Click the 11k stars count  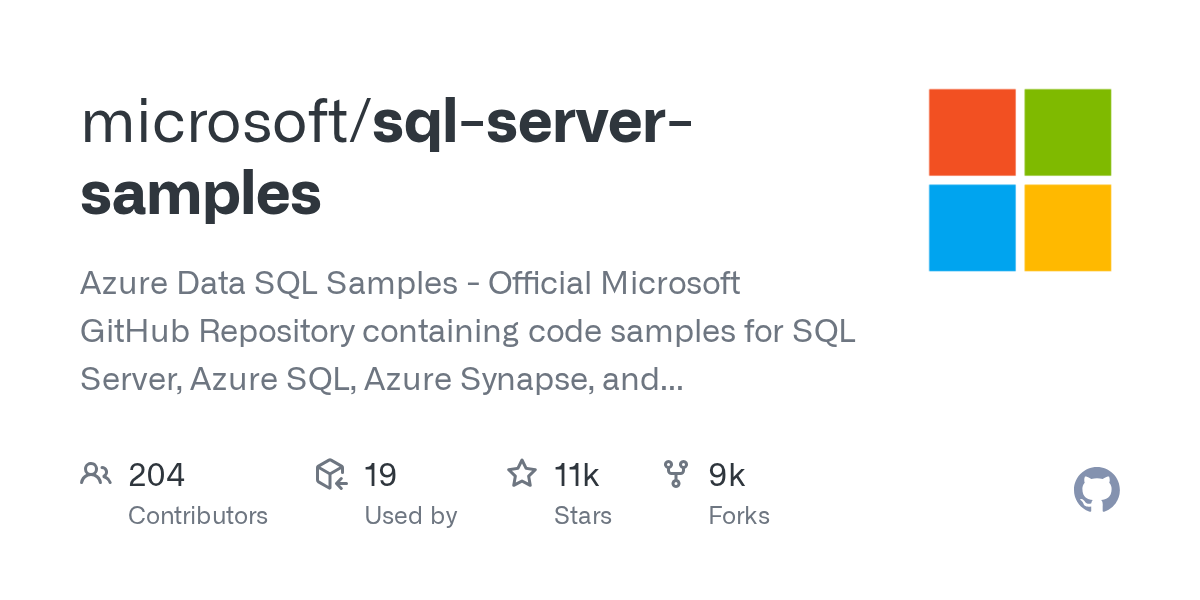tap(576, 475)
